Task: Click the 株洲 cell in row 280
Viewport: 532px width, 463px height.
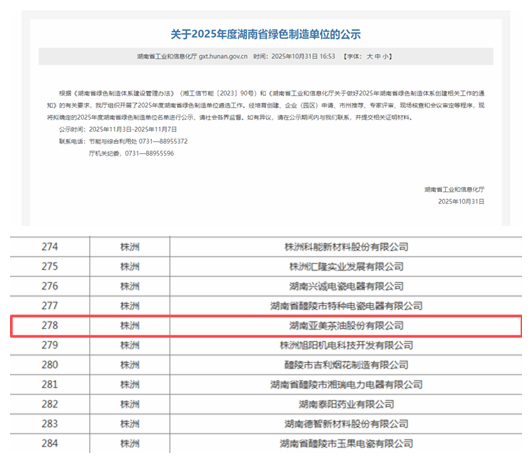Action: (130, 365)
